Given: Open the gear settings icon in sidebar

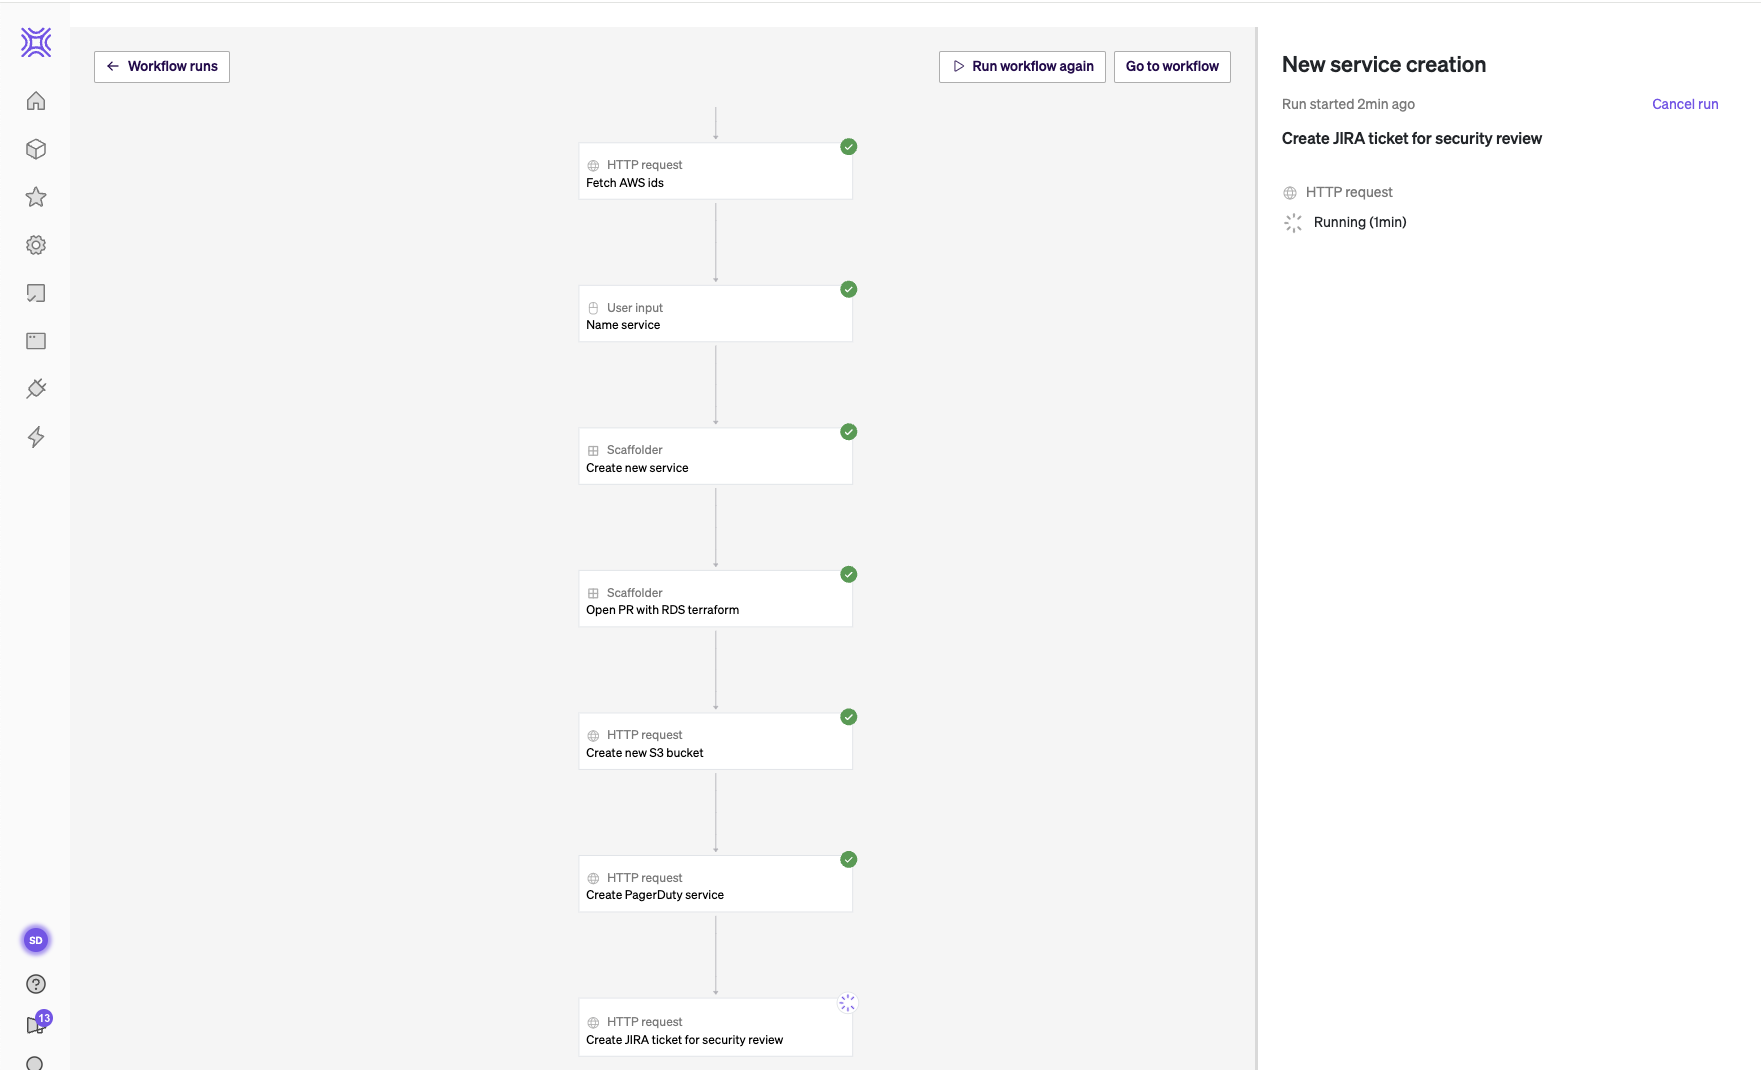Looking at the screenshot, I should [36, 245].
